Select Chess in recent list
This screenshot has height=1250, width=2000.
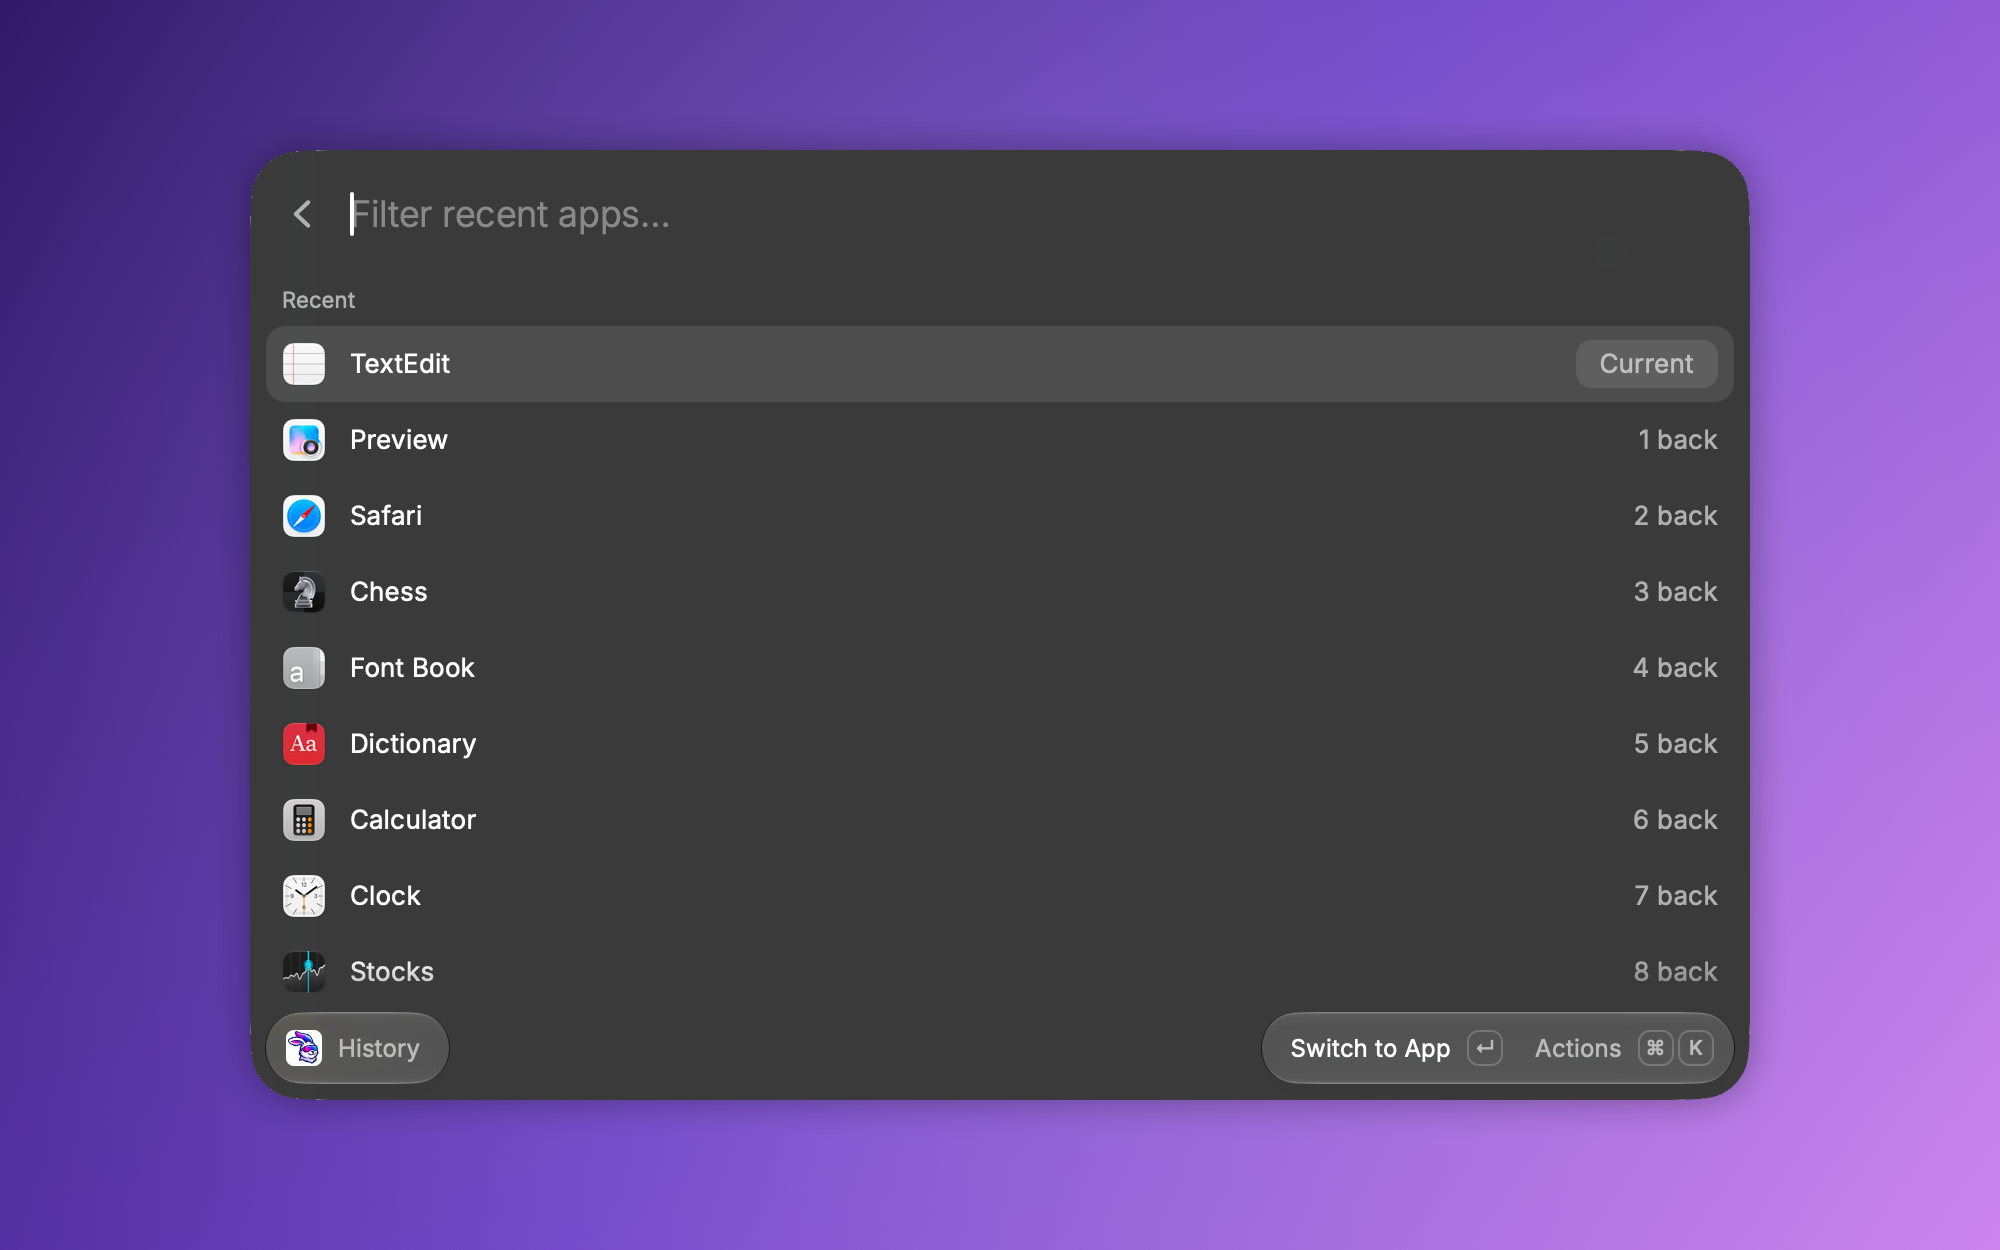[1000, 592]
